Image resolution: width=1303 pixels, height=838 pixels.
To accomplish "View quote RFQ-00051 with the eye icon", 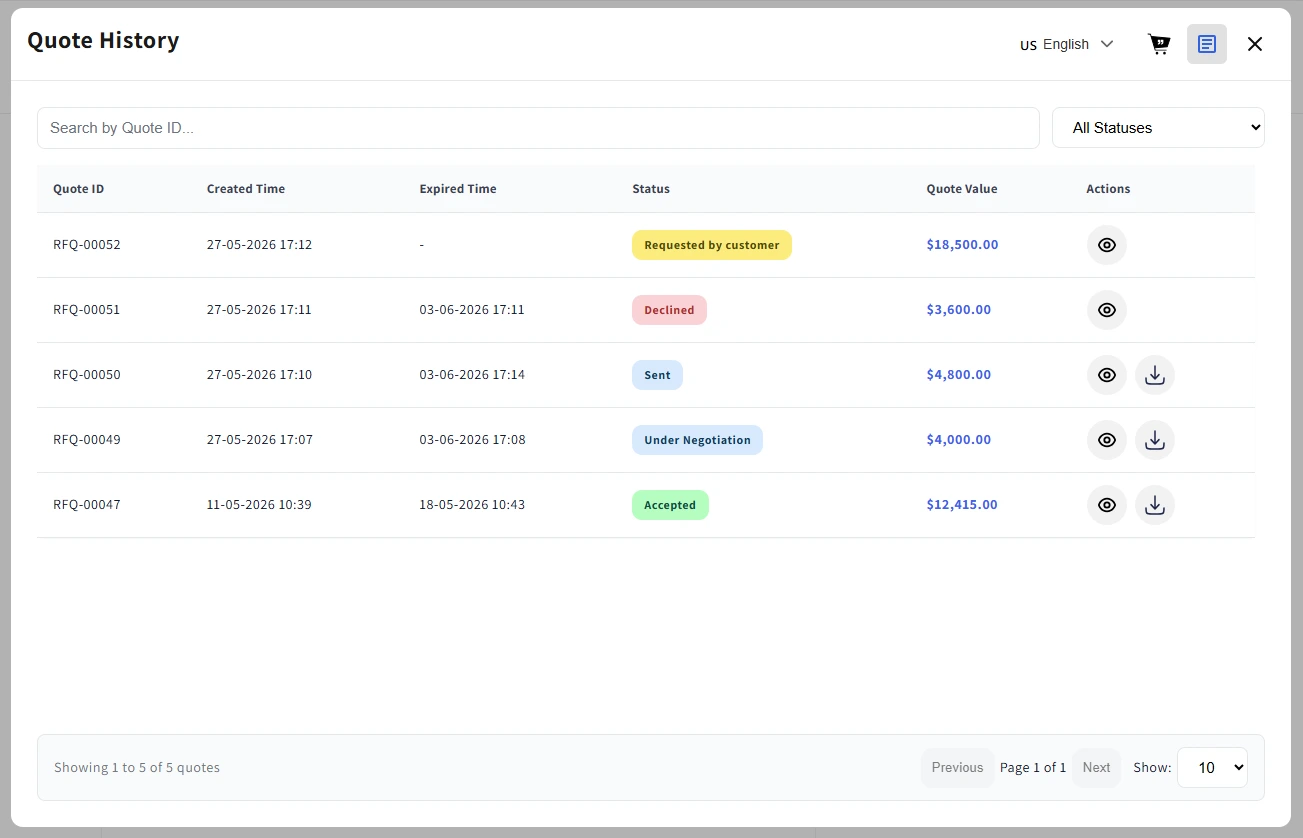I will click(1106, 310).
